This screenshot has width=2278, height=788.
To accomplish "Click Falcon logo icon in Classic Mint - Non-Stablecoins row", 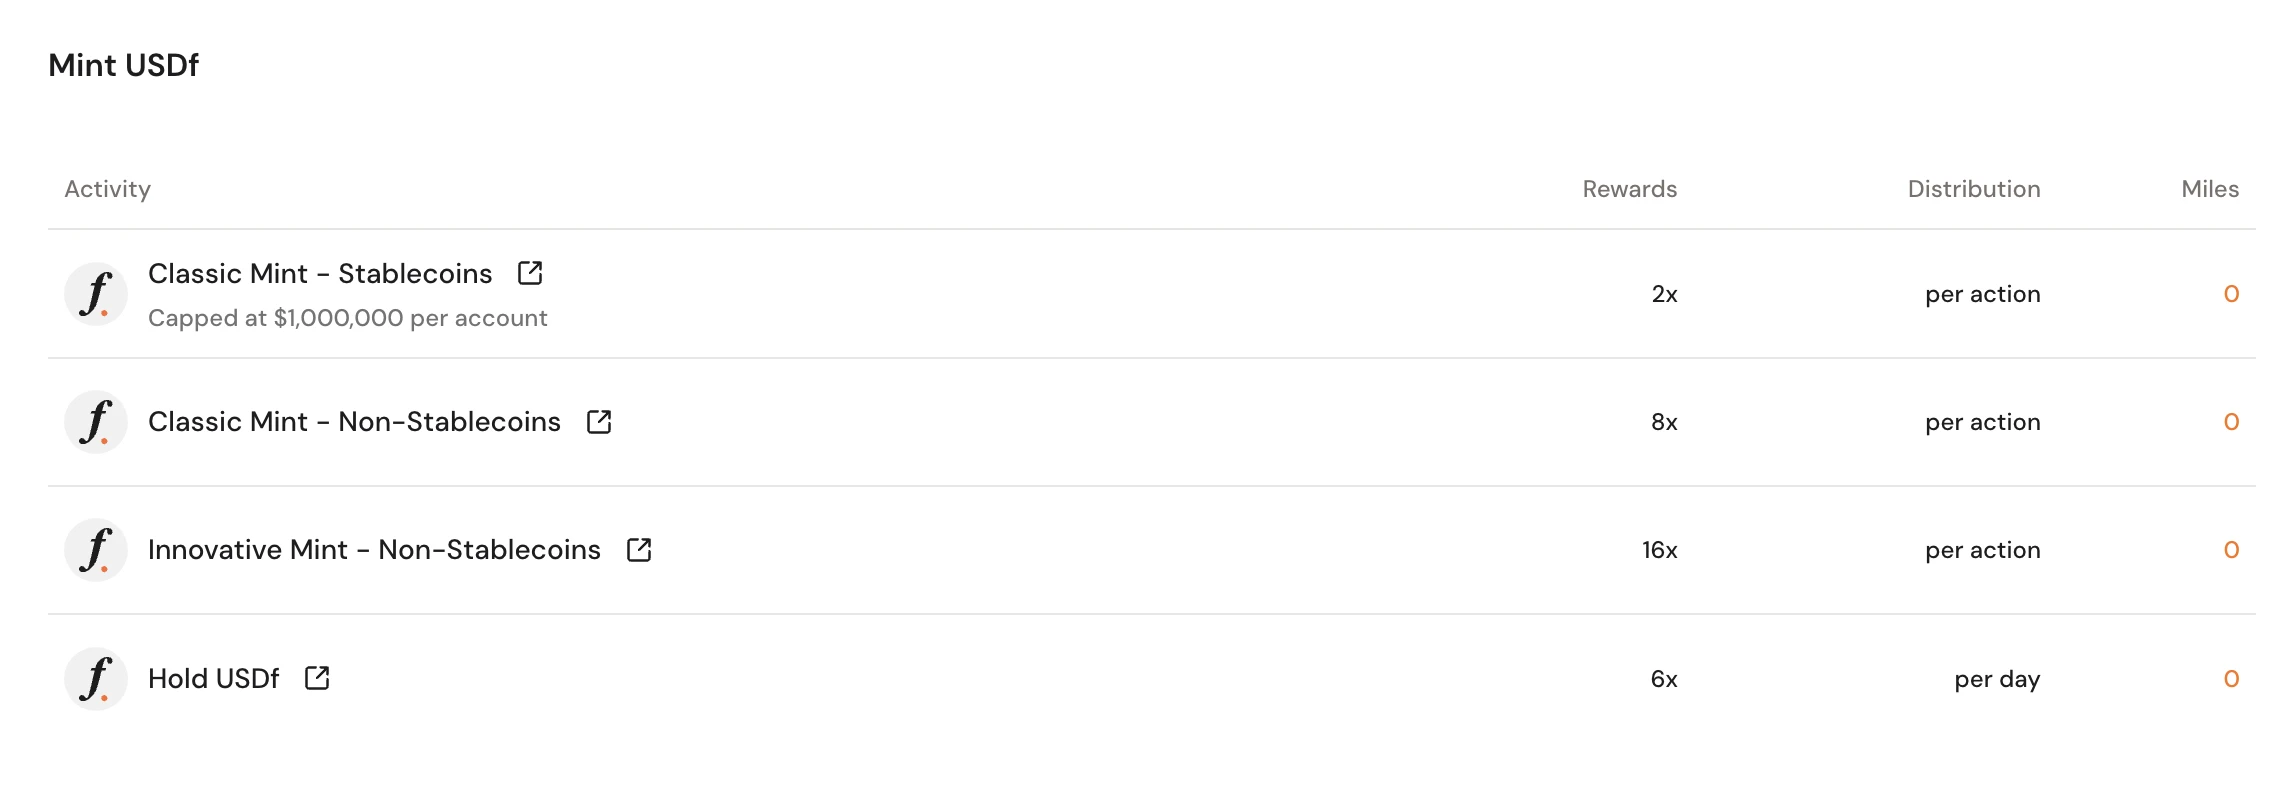I will 96,422.
